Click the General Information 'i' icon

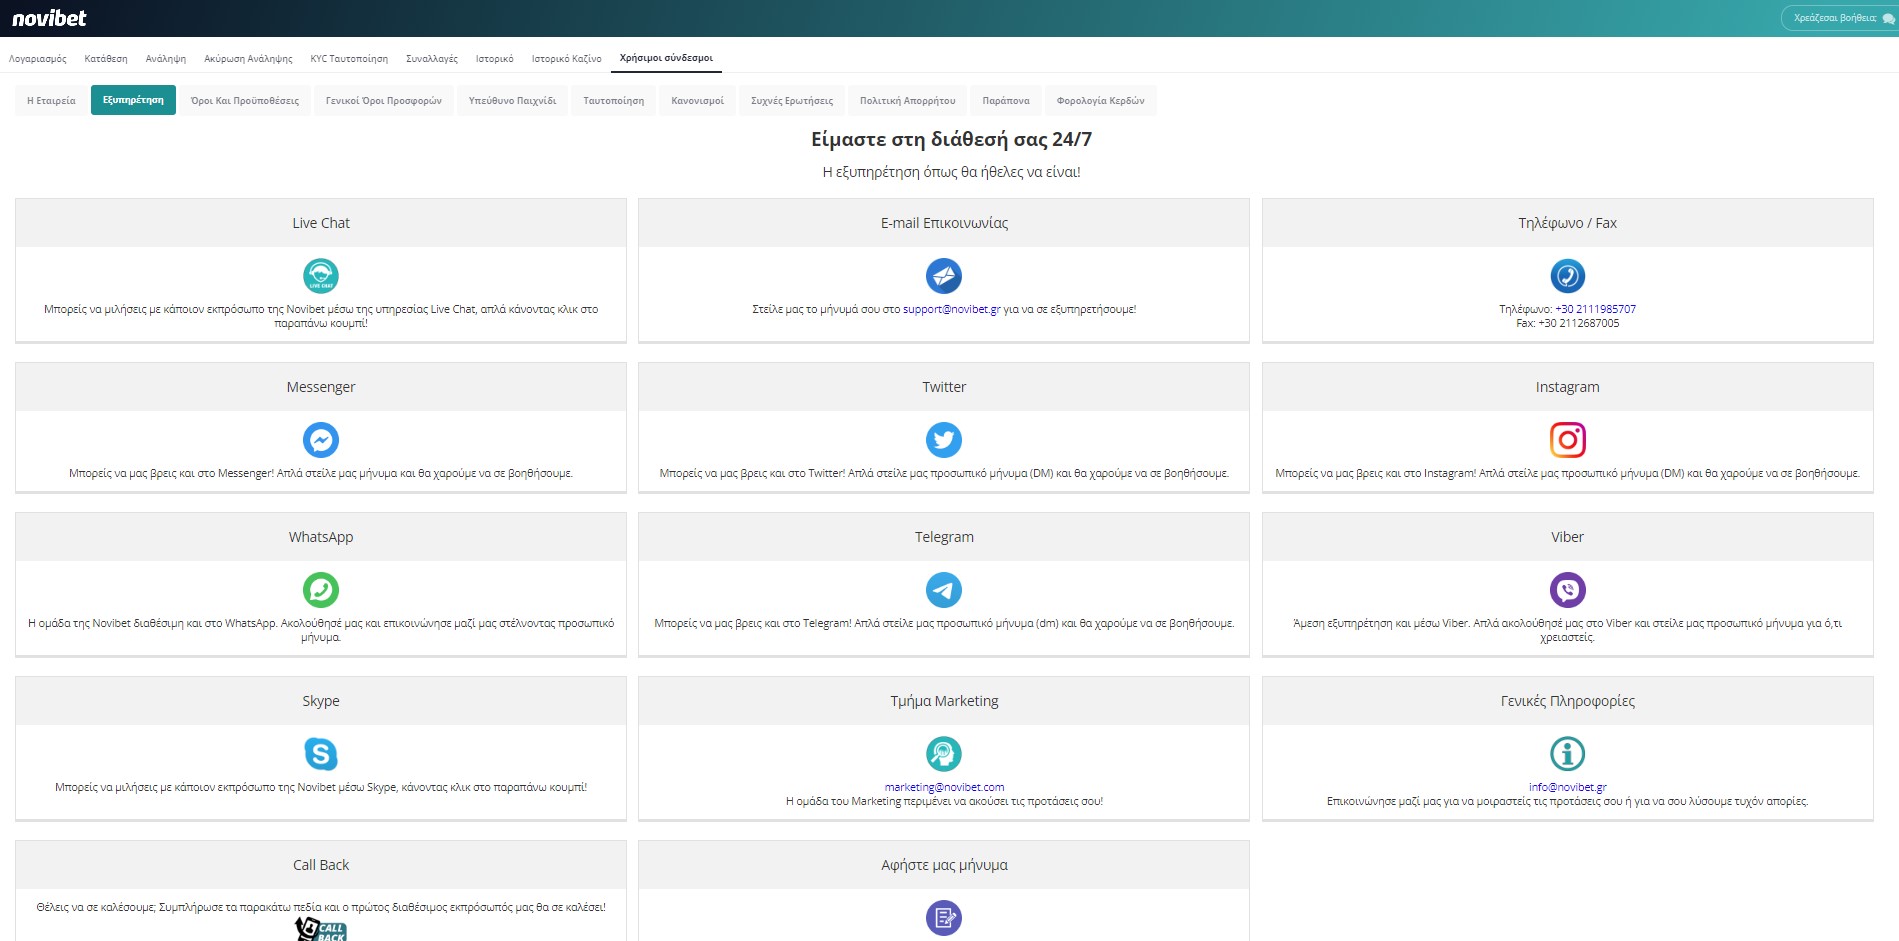(x=1567, y=754)
